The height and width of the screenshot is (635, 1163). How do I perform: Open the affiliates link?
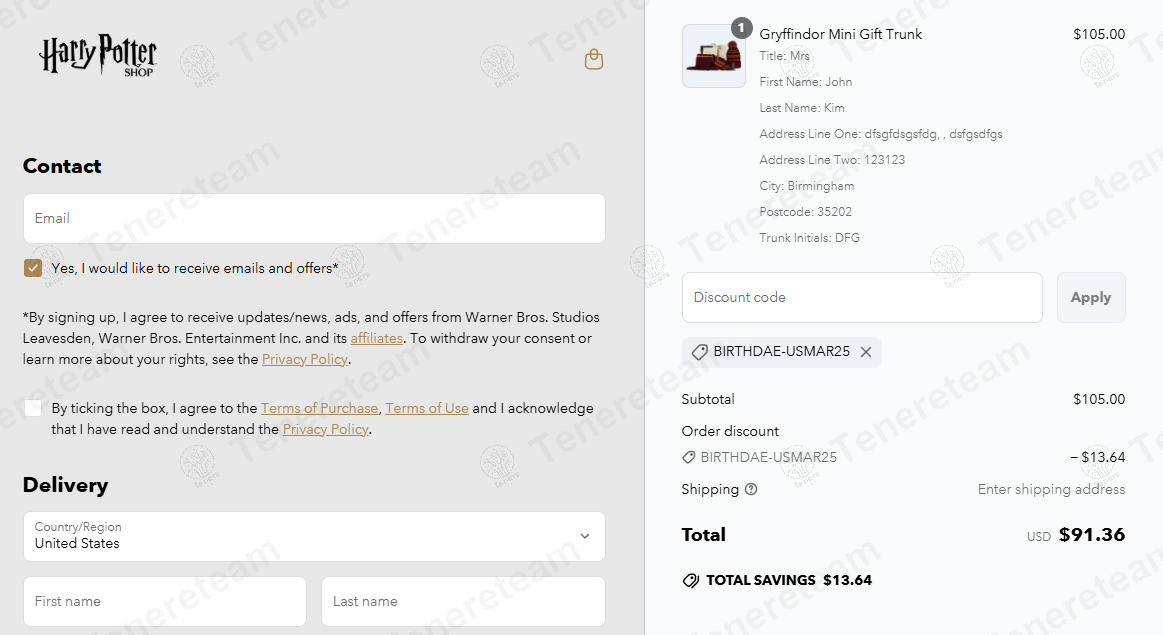point(376,338)
